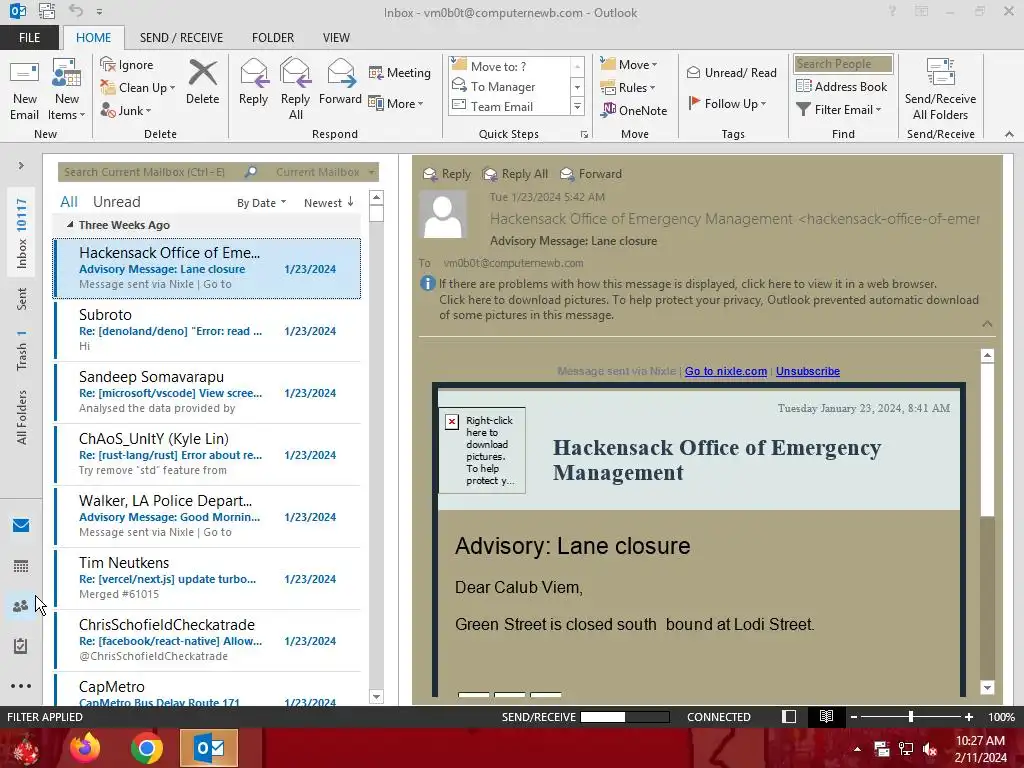The height and width of the screenshot is (768, 1024).
Task: Switch to People view
Action: click(21, 606)
